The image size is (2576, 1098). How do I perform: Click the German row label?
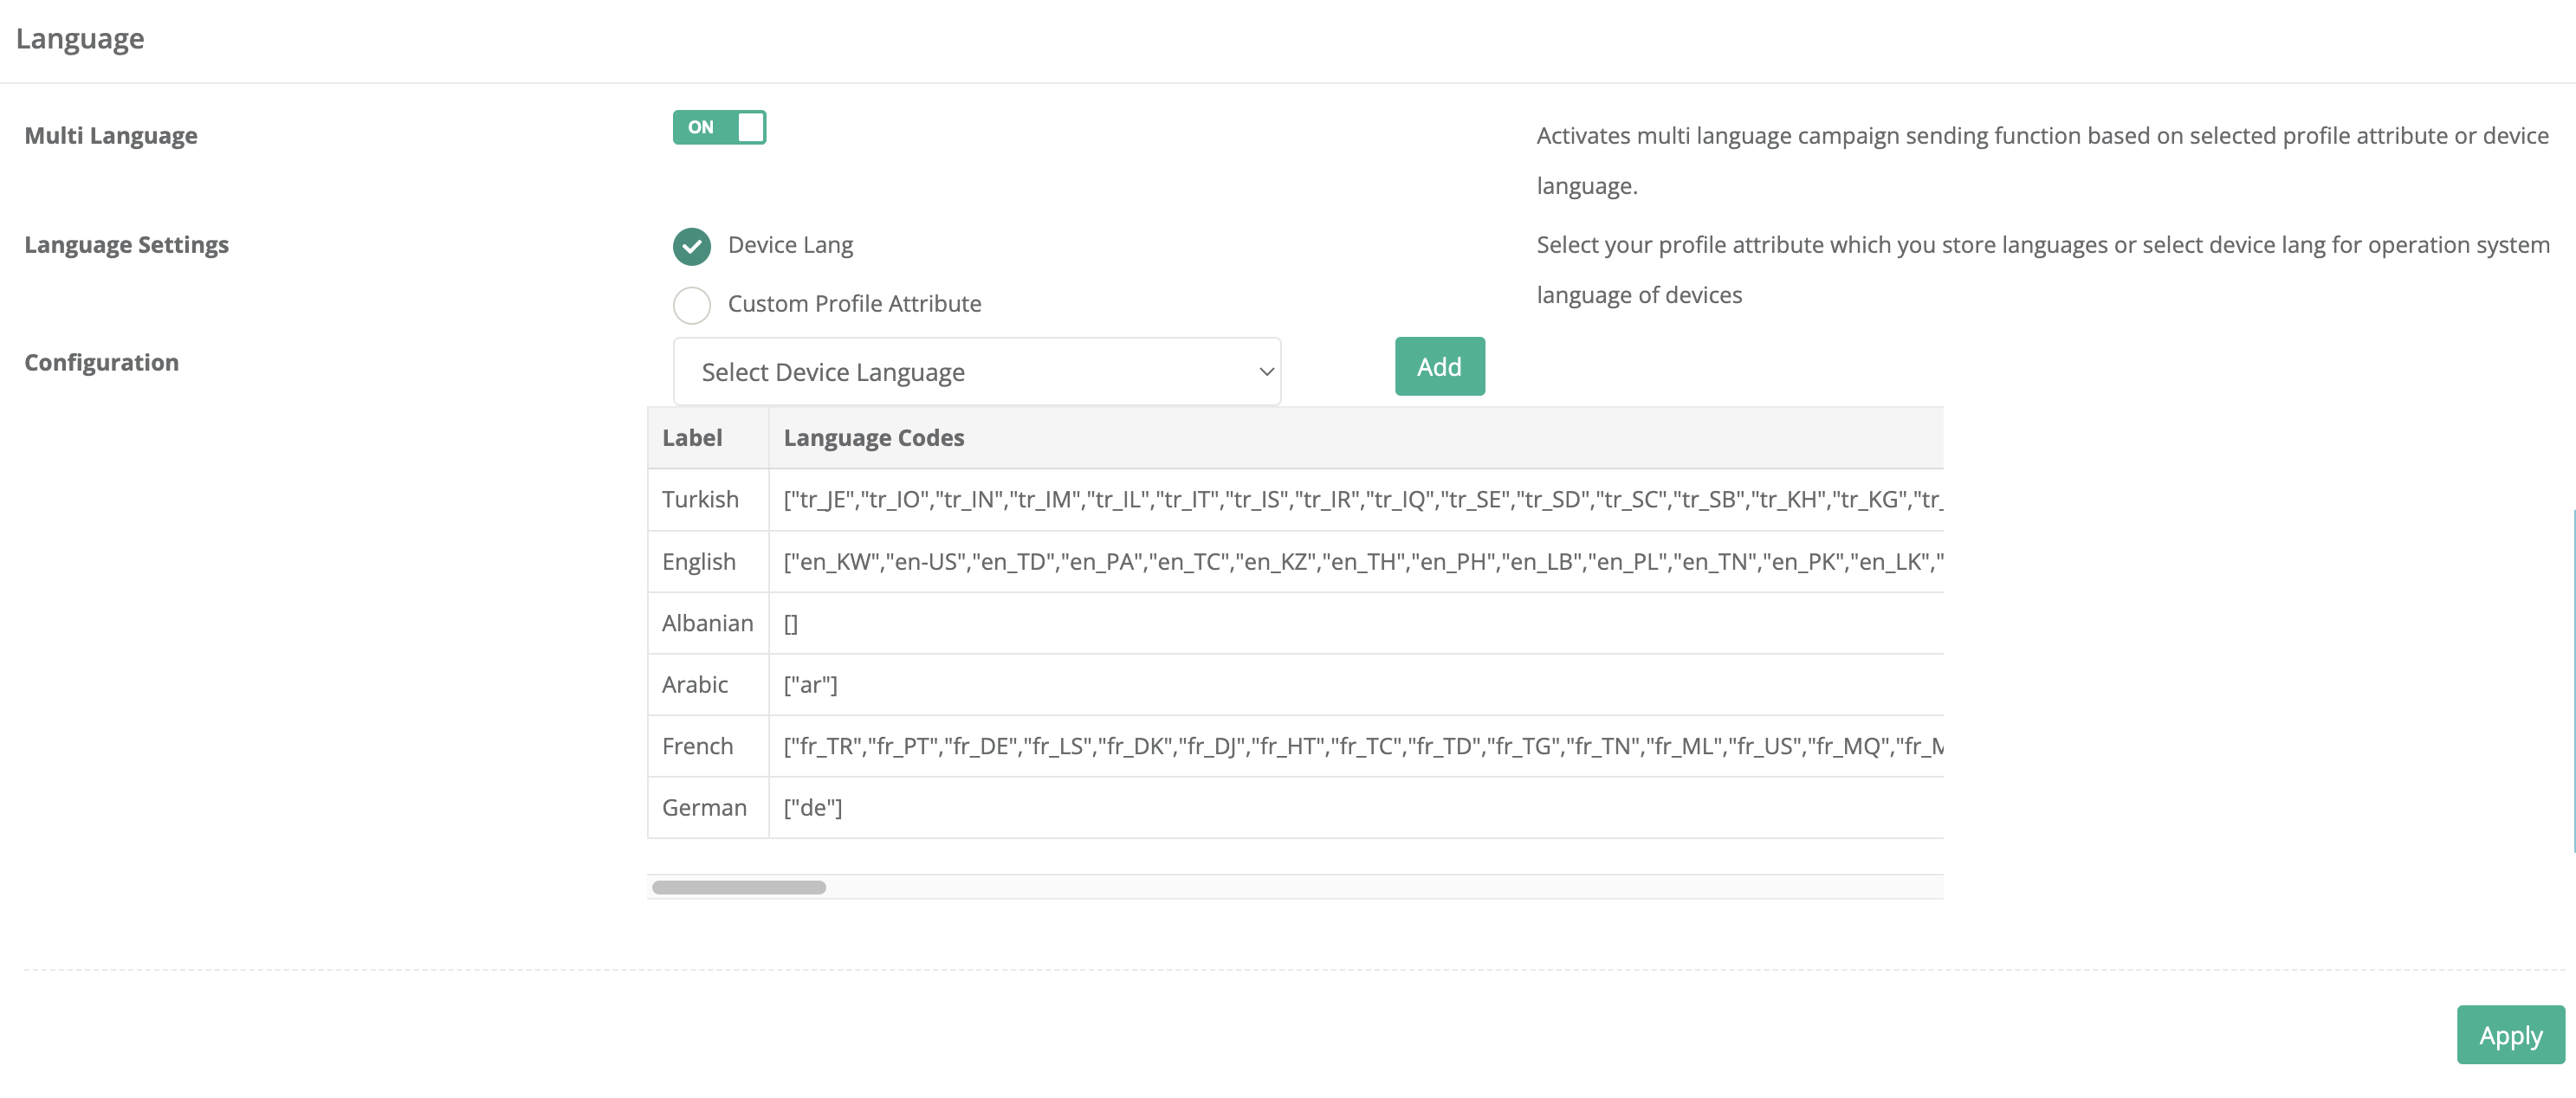coord(704,808)
